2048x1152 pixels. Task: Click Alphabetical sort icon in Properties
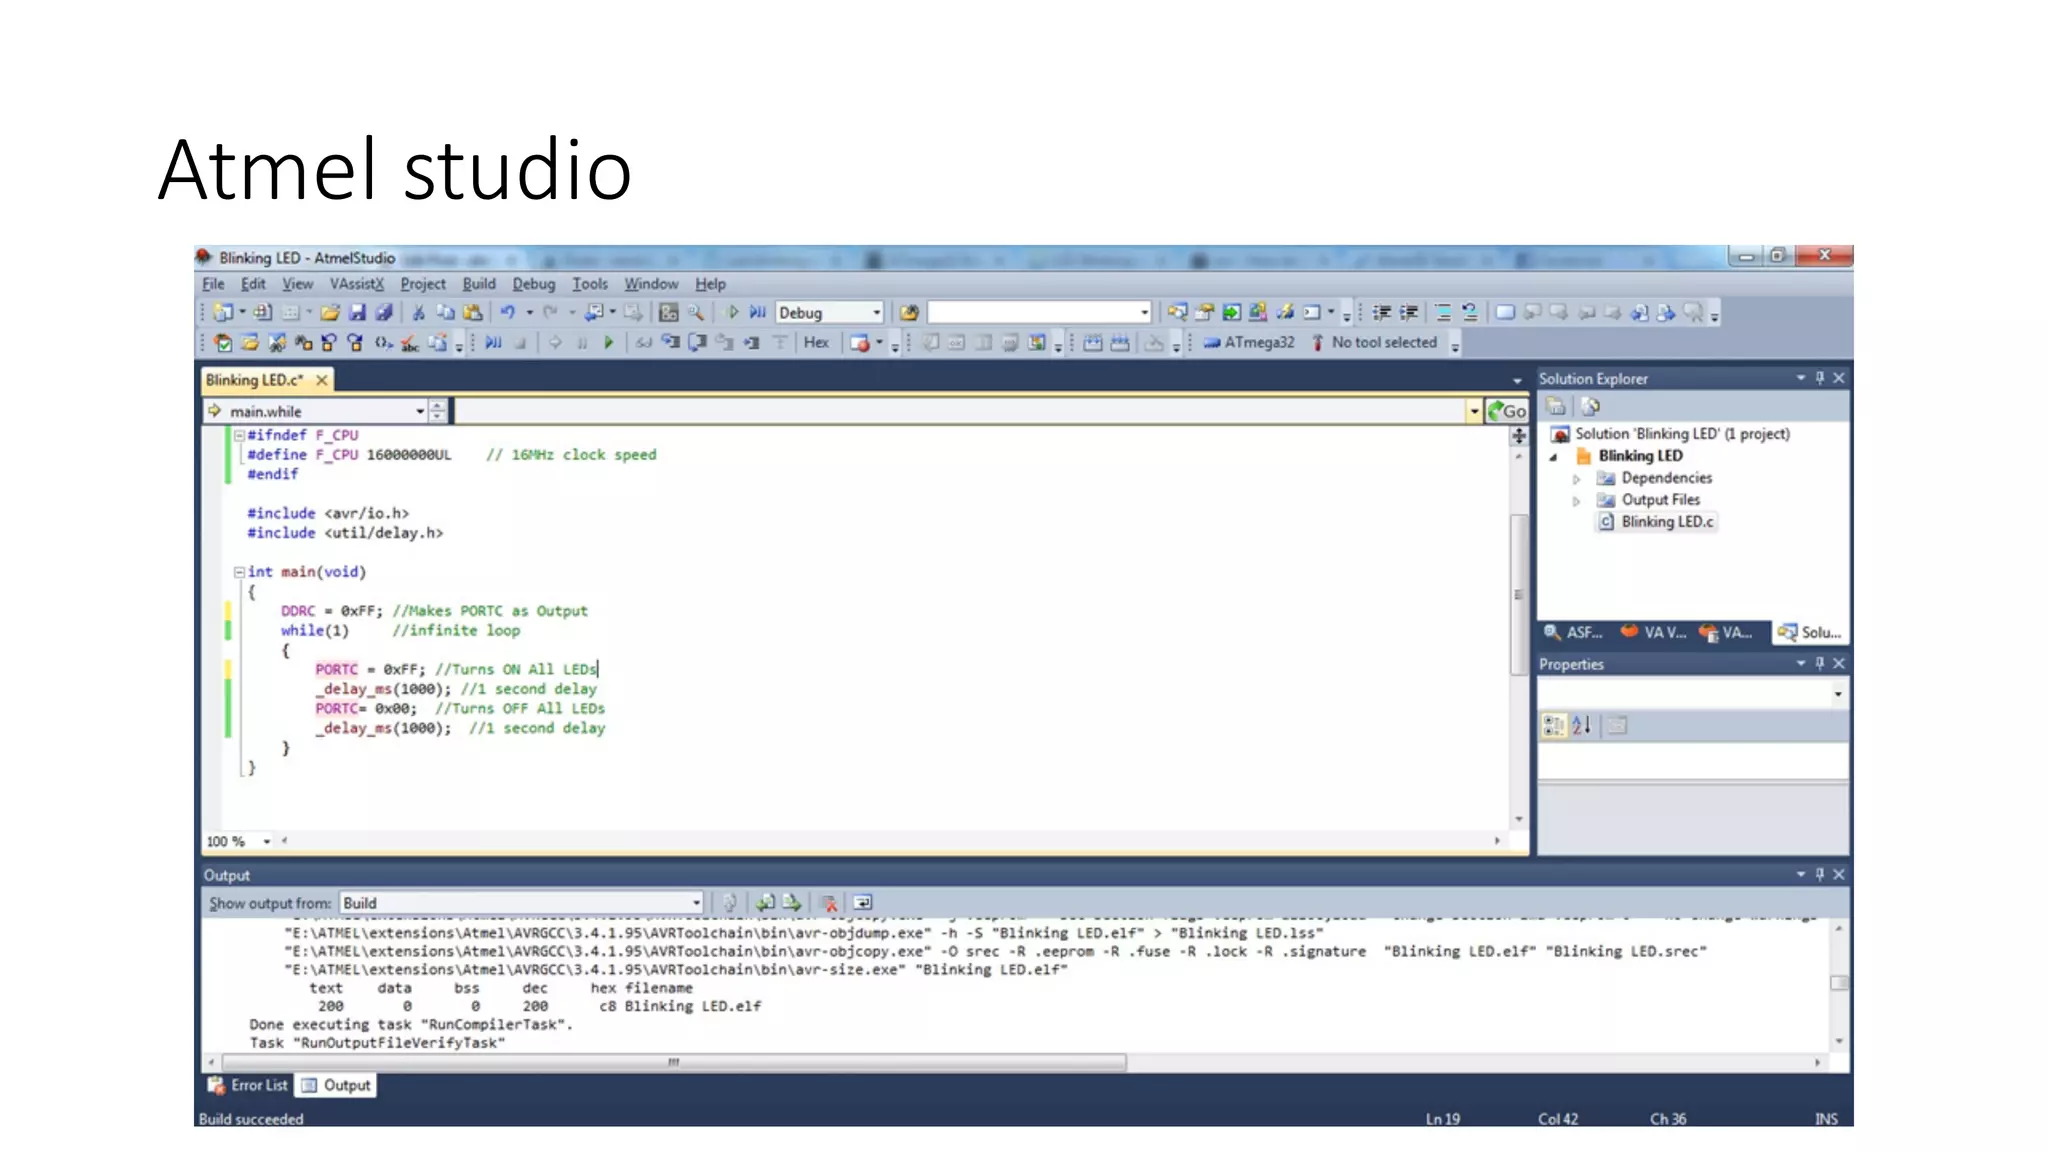click(1581, 726)
